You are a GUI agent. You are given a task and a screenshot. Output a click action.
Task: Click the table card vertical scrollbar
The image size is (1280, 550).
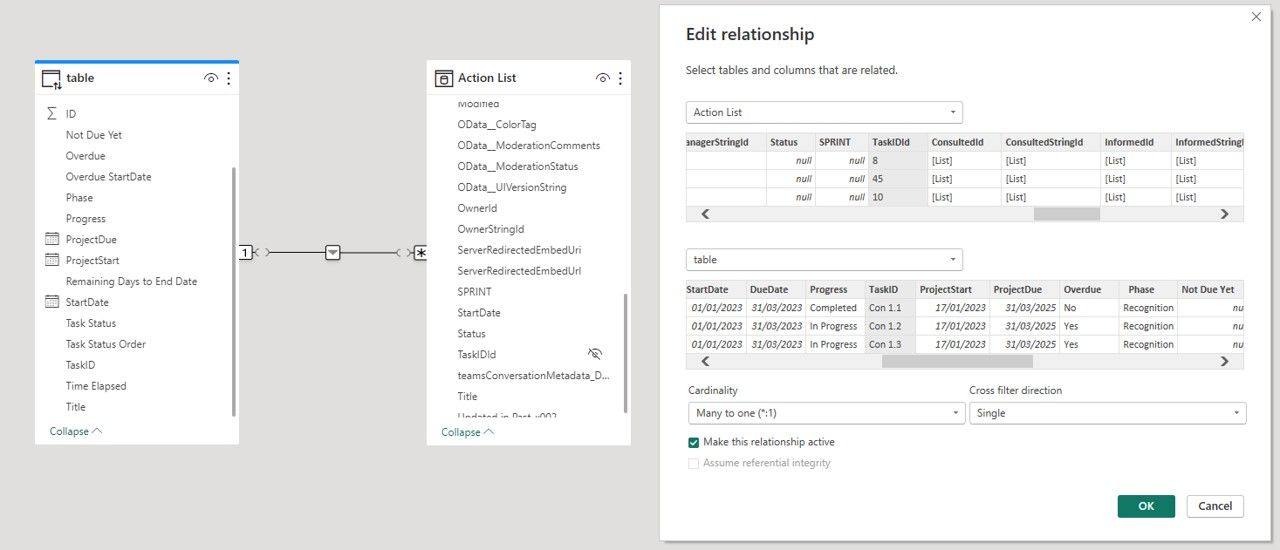point(234,291)
